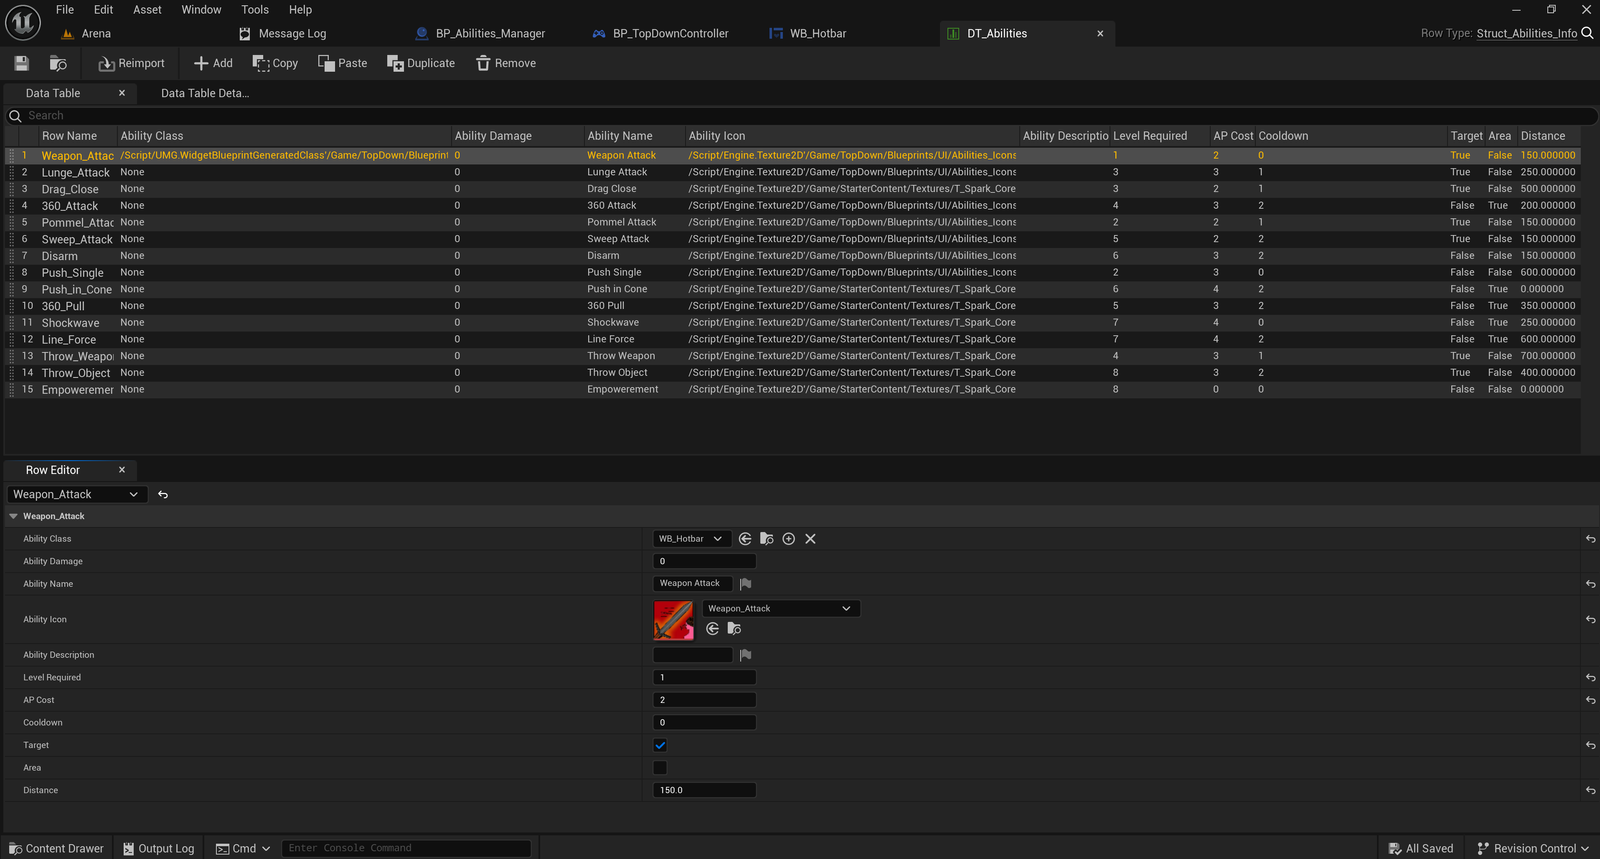Click the Ability Icon sword thumbnail
Viewport: 1600px width, 859px height.
673,620
